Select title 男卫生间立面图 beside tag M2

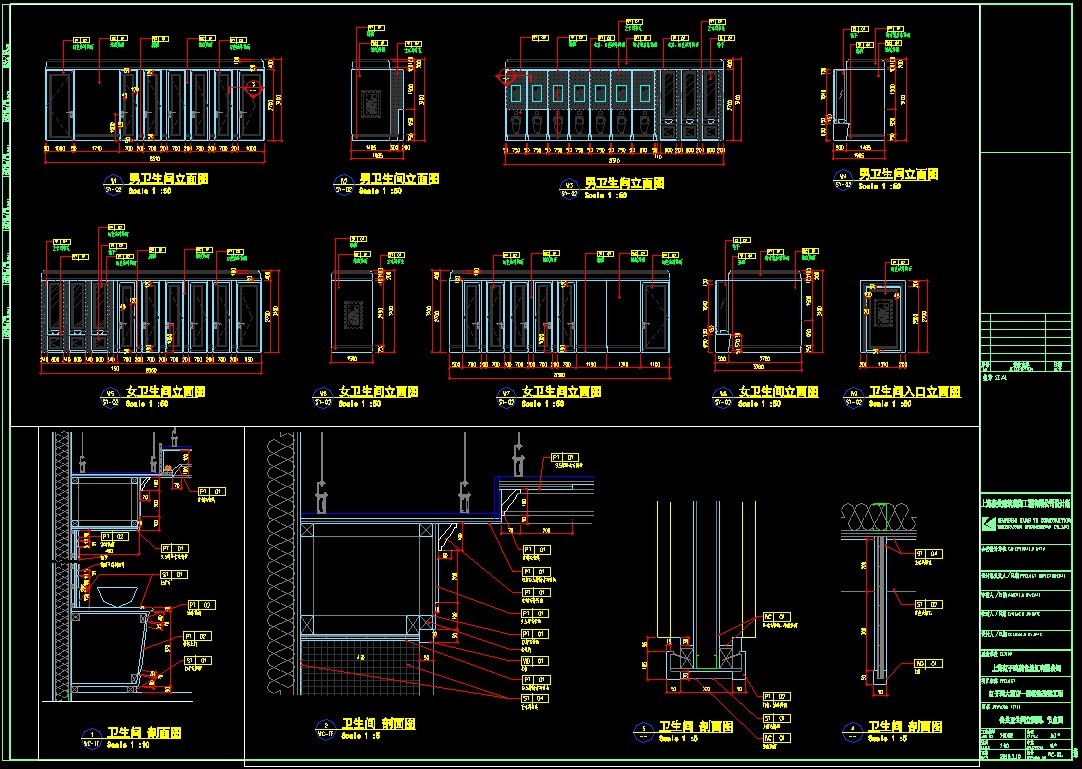pyautogui.click(x=400, y=179)
